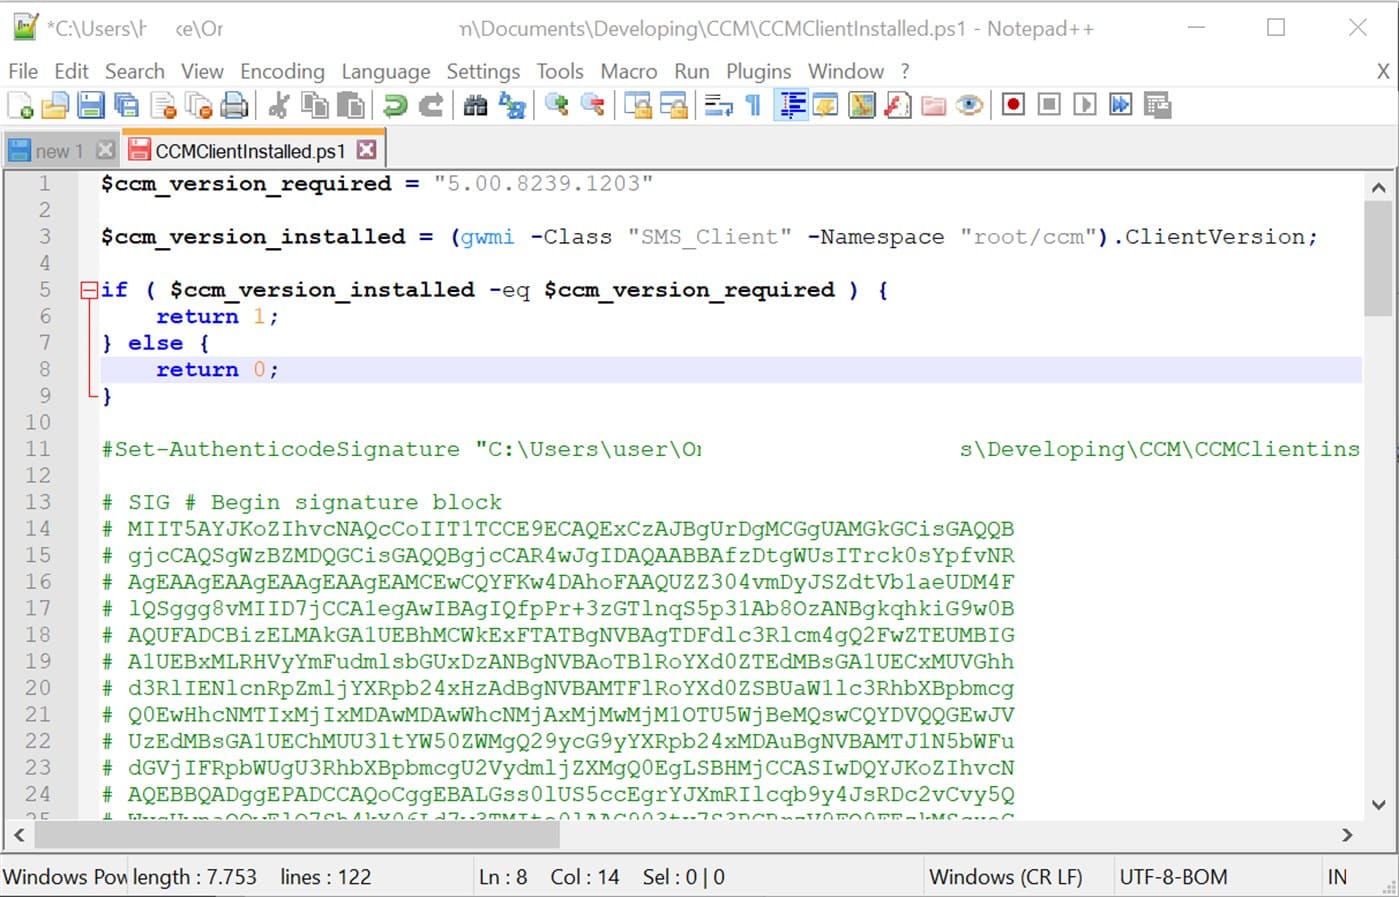Open the Plugins menu
Image resolution: width=1399 pixels, height=897 pixels.
click(x=758, y=71)
